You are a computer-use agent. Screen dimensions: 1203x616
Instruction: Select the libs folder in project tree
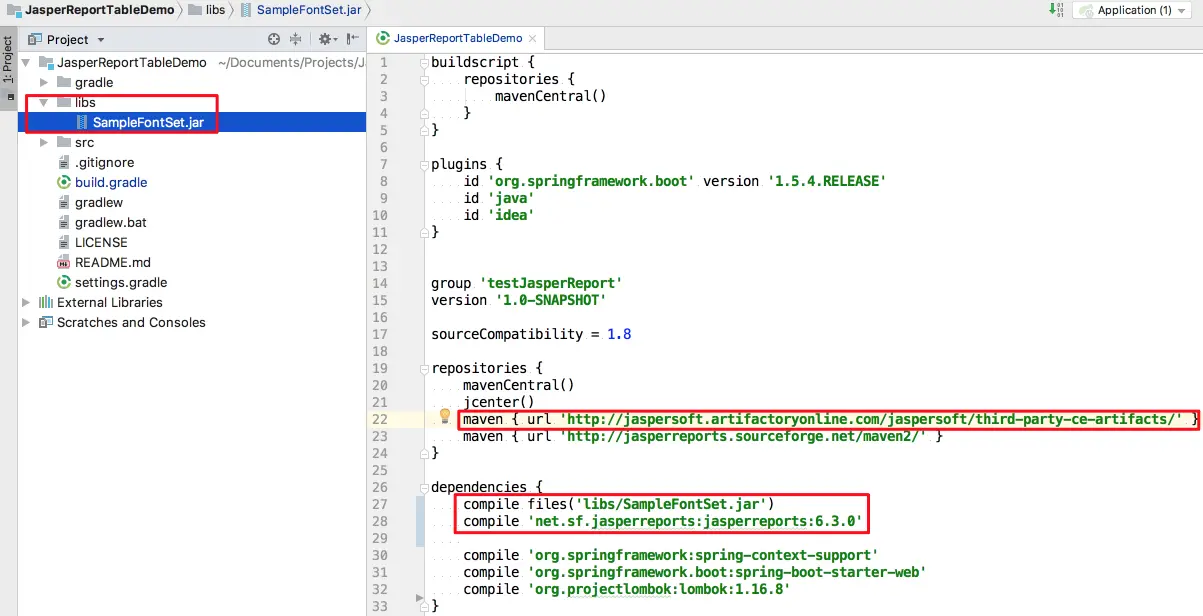pyautogui.click(x=85, y=102)
